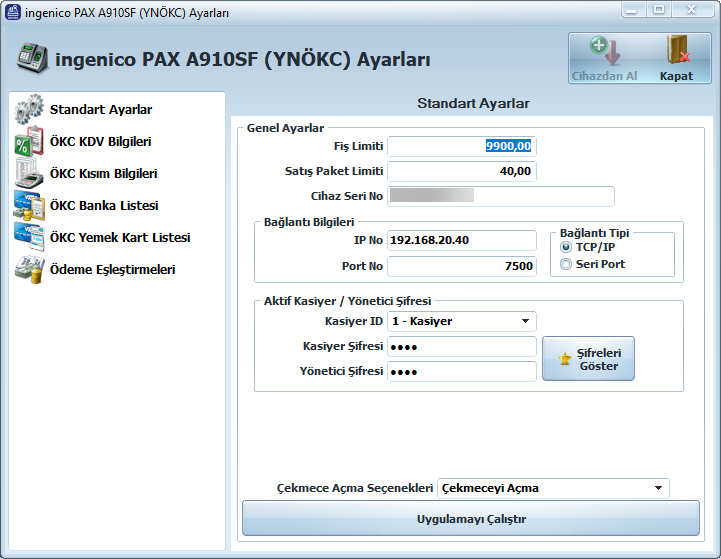Image resolution: width=721 pixels, height=559 pixels.
Task: Select the TCP/IP connection type
Action: coord(566,247)
